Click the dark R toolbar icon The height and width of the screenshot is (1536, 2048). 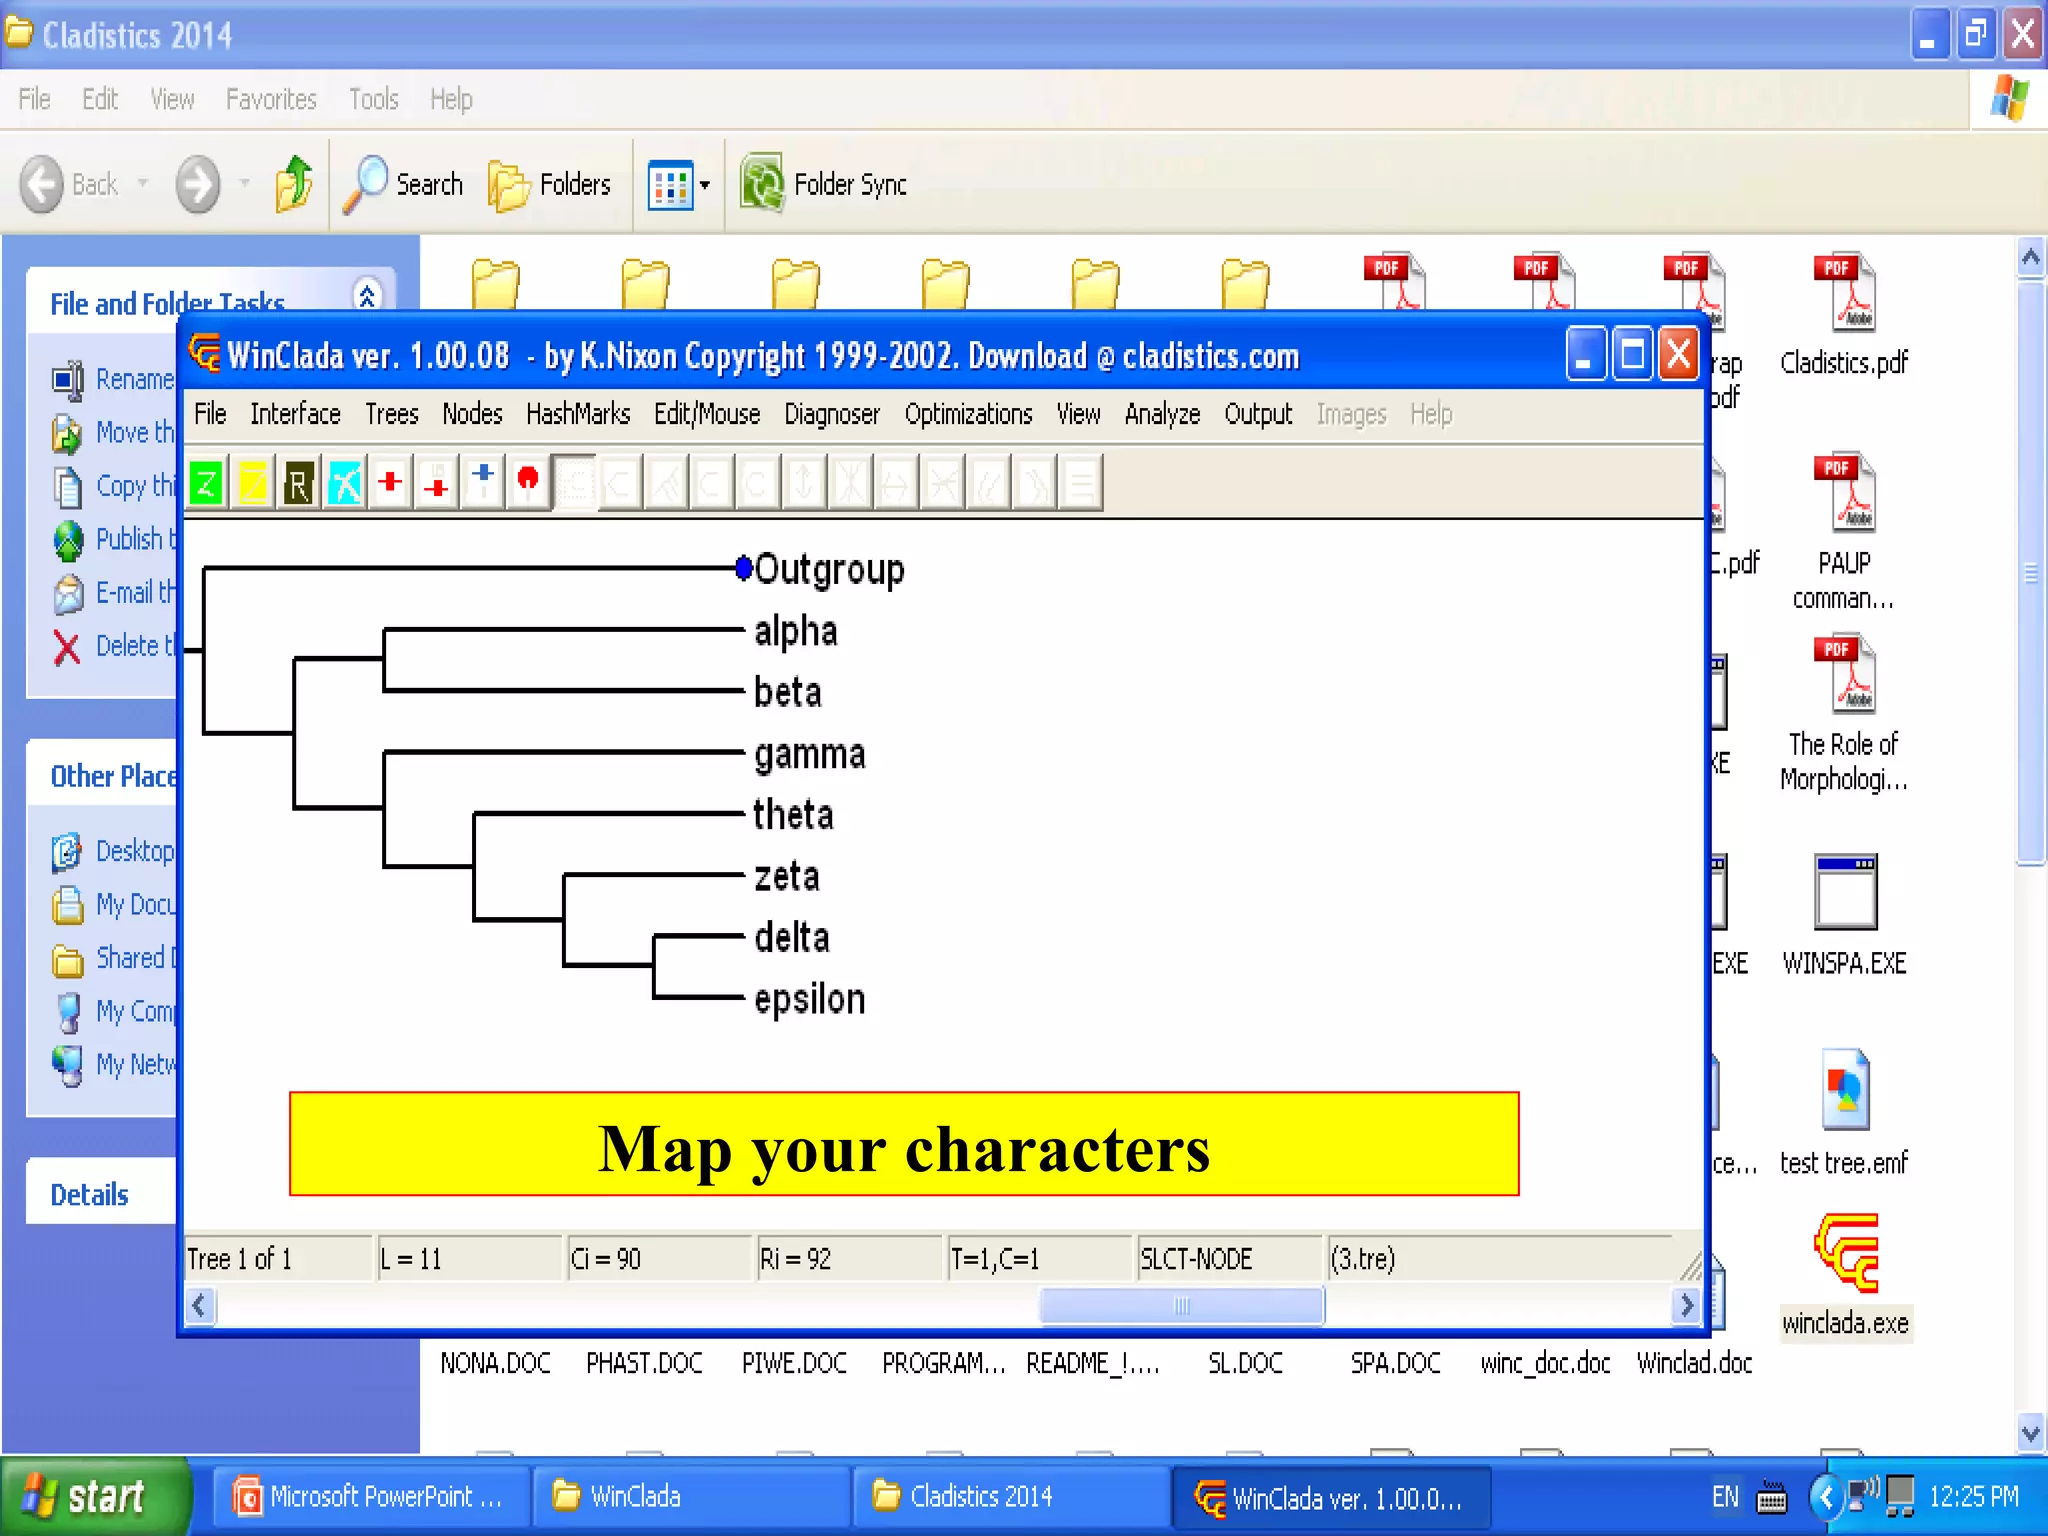(x=298, y=485)
